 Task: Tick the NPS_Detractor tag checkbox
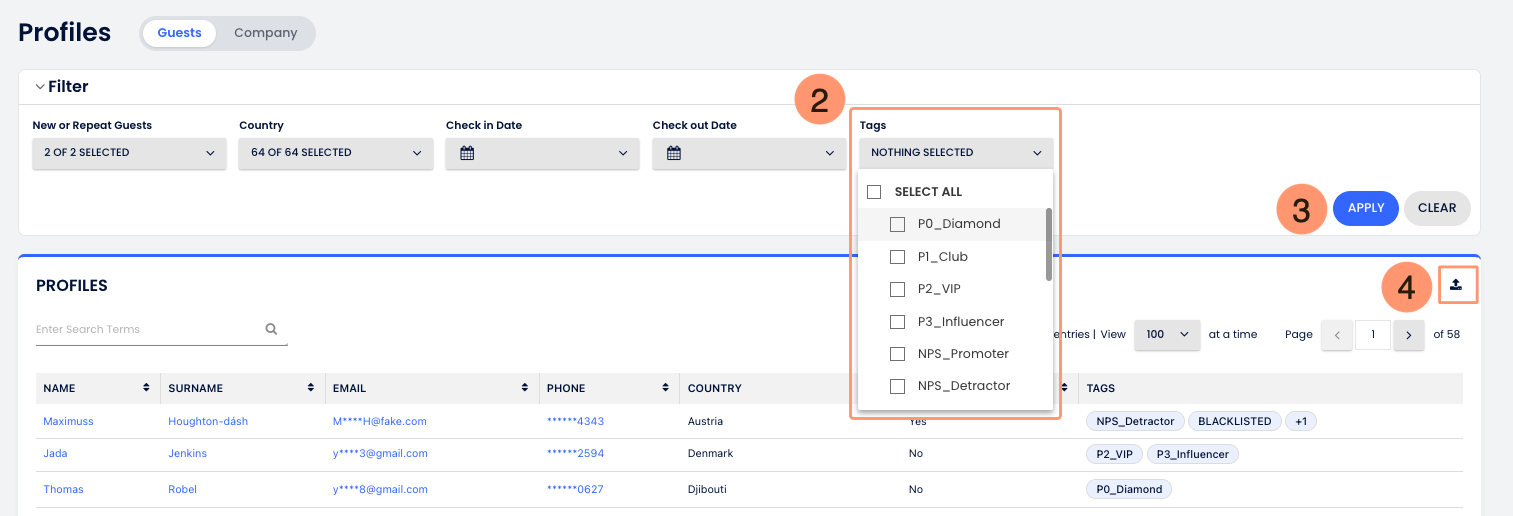point(898,386)
